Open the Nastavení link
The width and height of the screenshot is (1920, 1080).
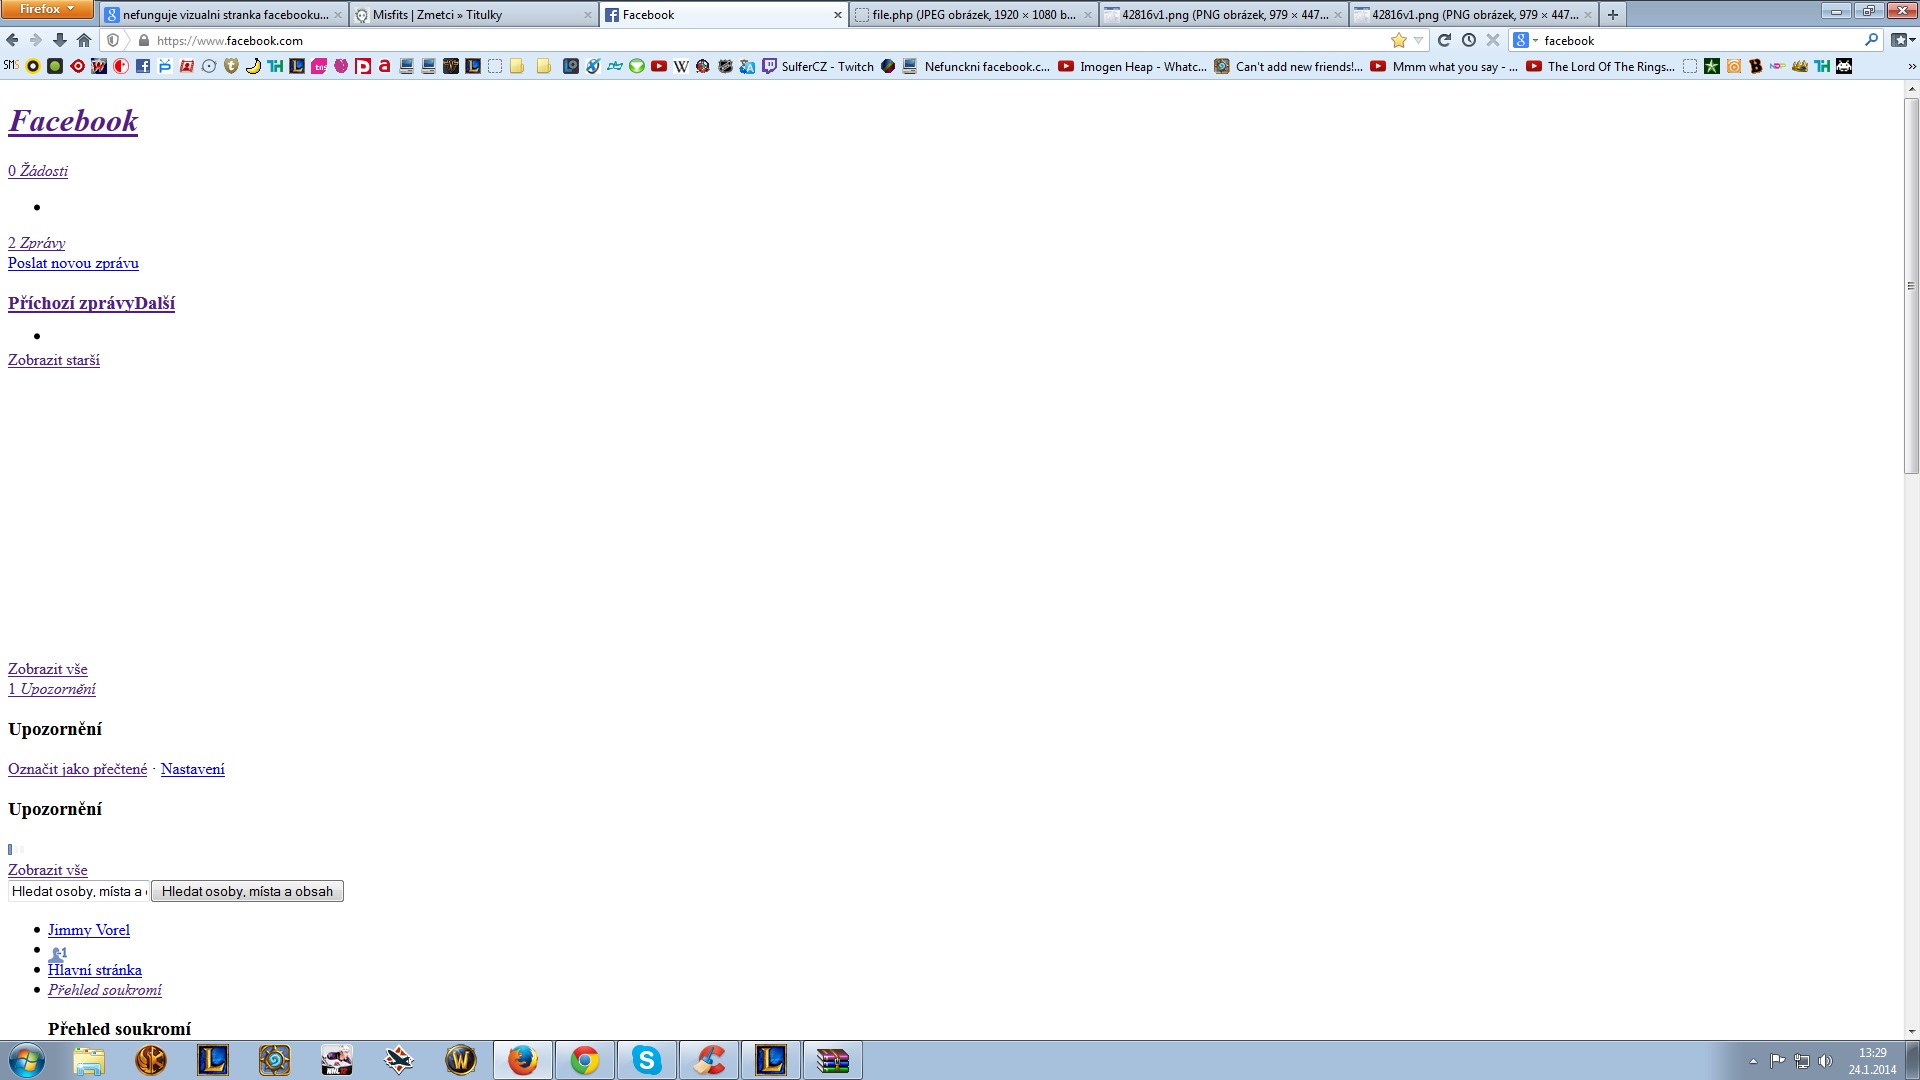[x=193, y=769]
